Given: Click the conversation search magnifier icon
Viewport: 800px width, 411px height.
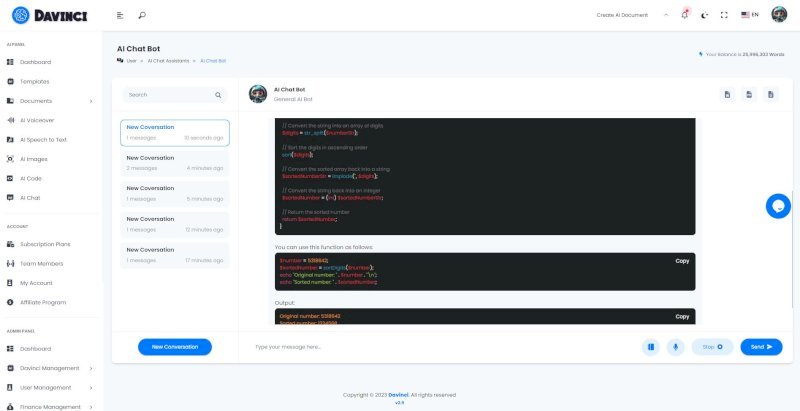Looking at the screenshot, I should (218, 95).
